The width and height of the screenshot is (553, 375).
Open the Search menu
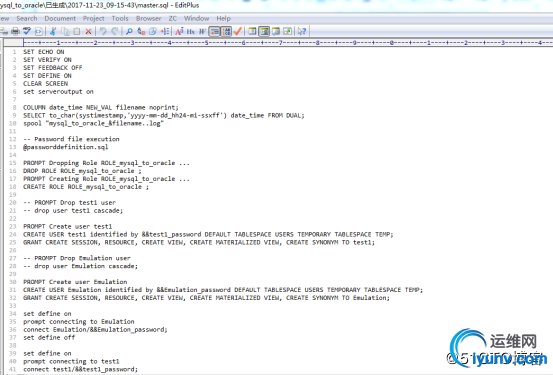click(26, 18)
